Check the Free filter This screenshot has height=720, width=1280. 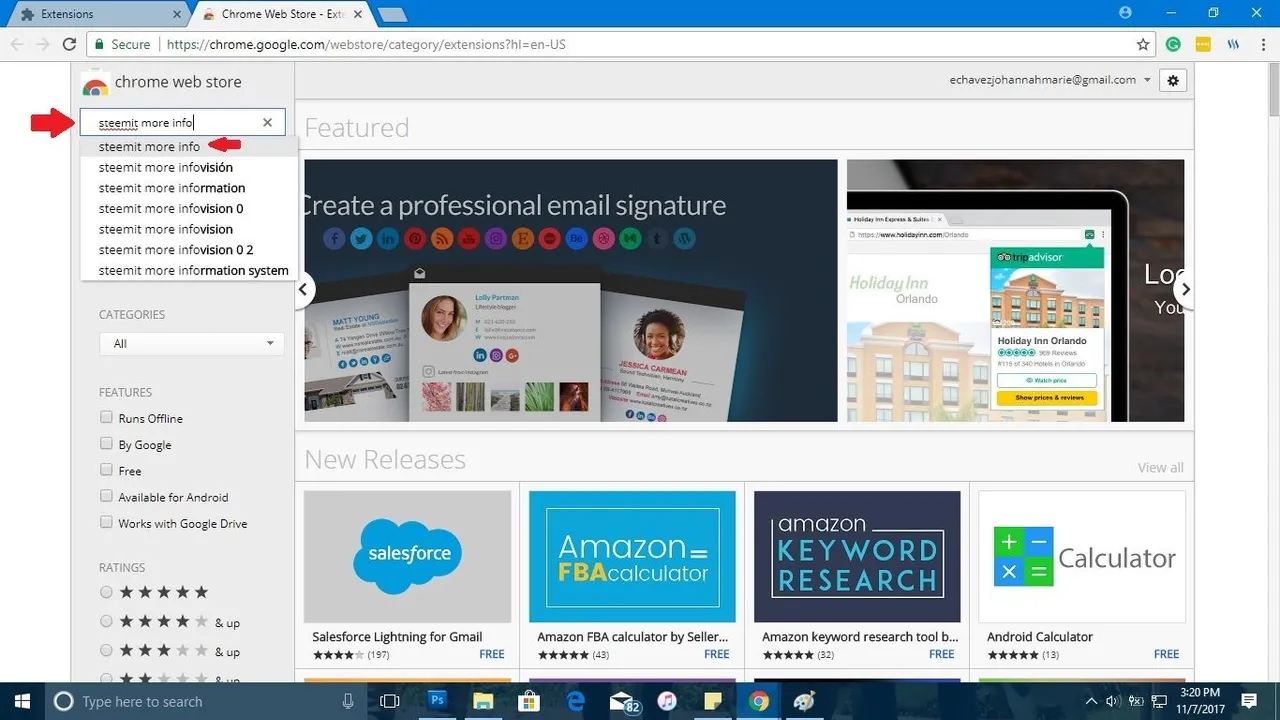point(106,469)
